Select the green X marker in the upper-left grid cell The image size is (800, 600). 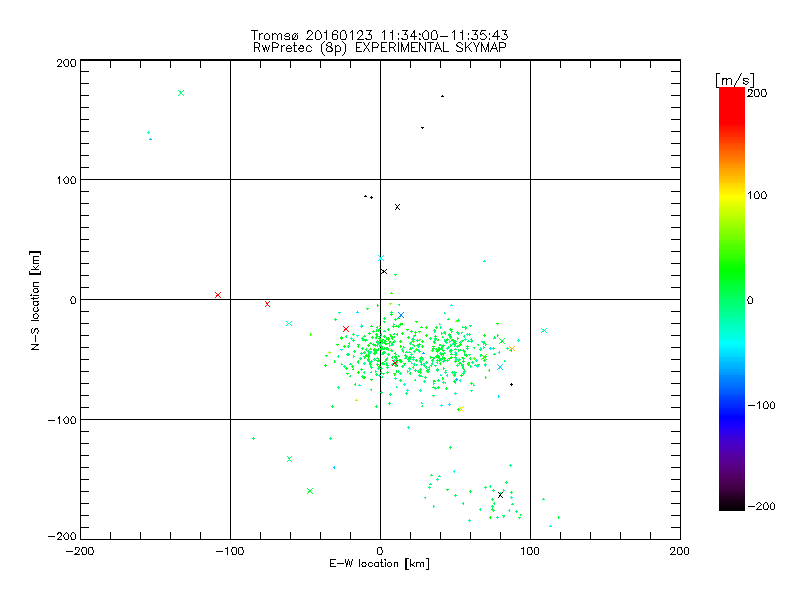tap(181, 93)
